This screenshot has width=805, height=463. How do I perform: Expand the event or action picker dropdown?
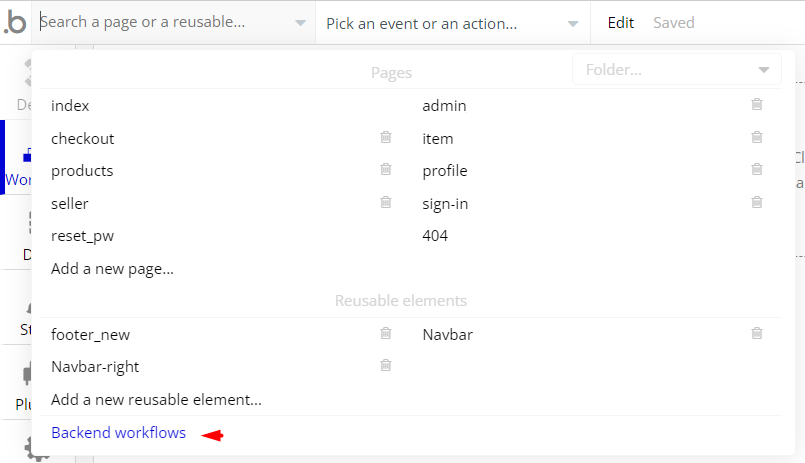tap(573, 24)
